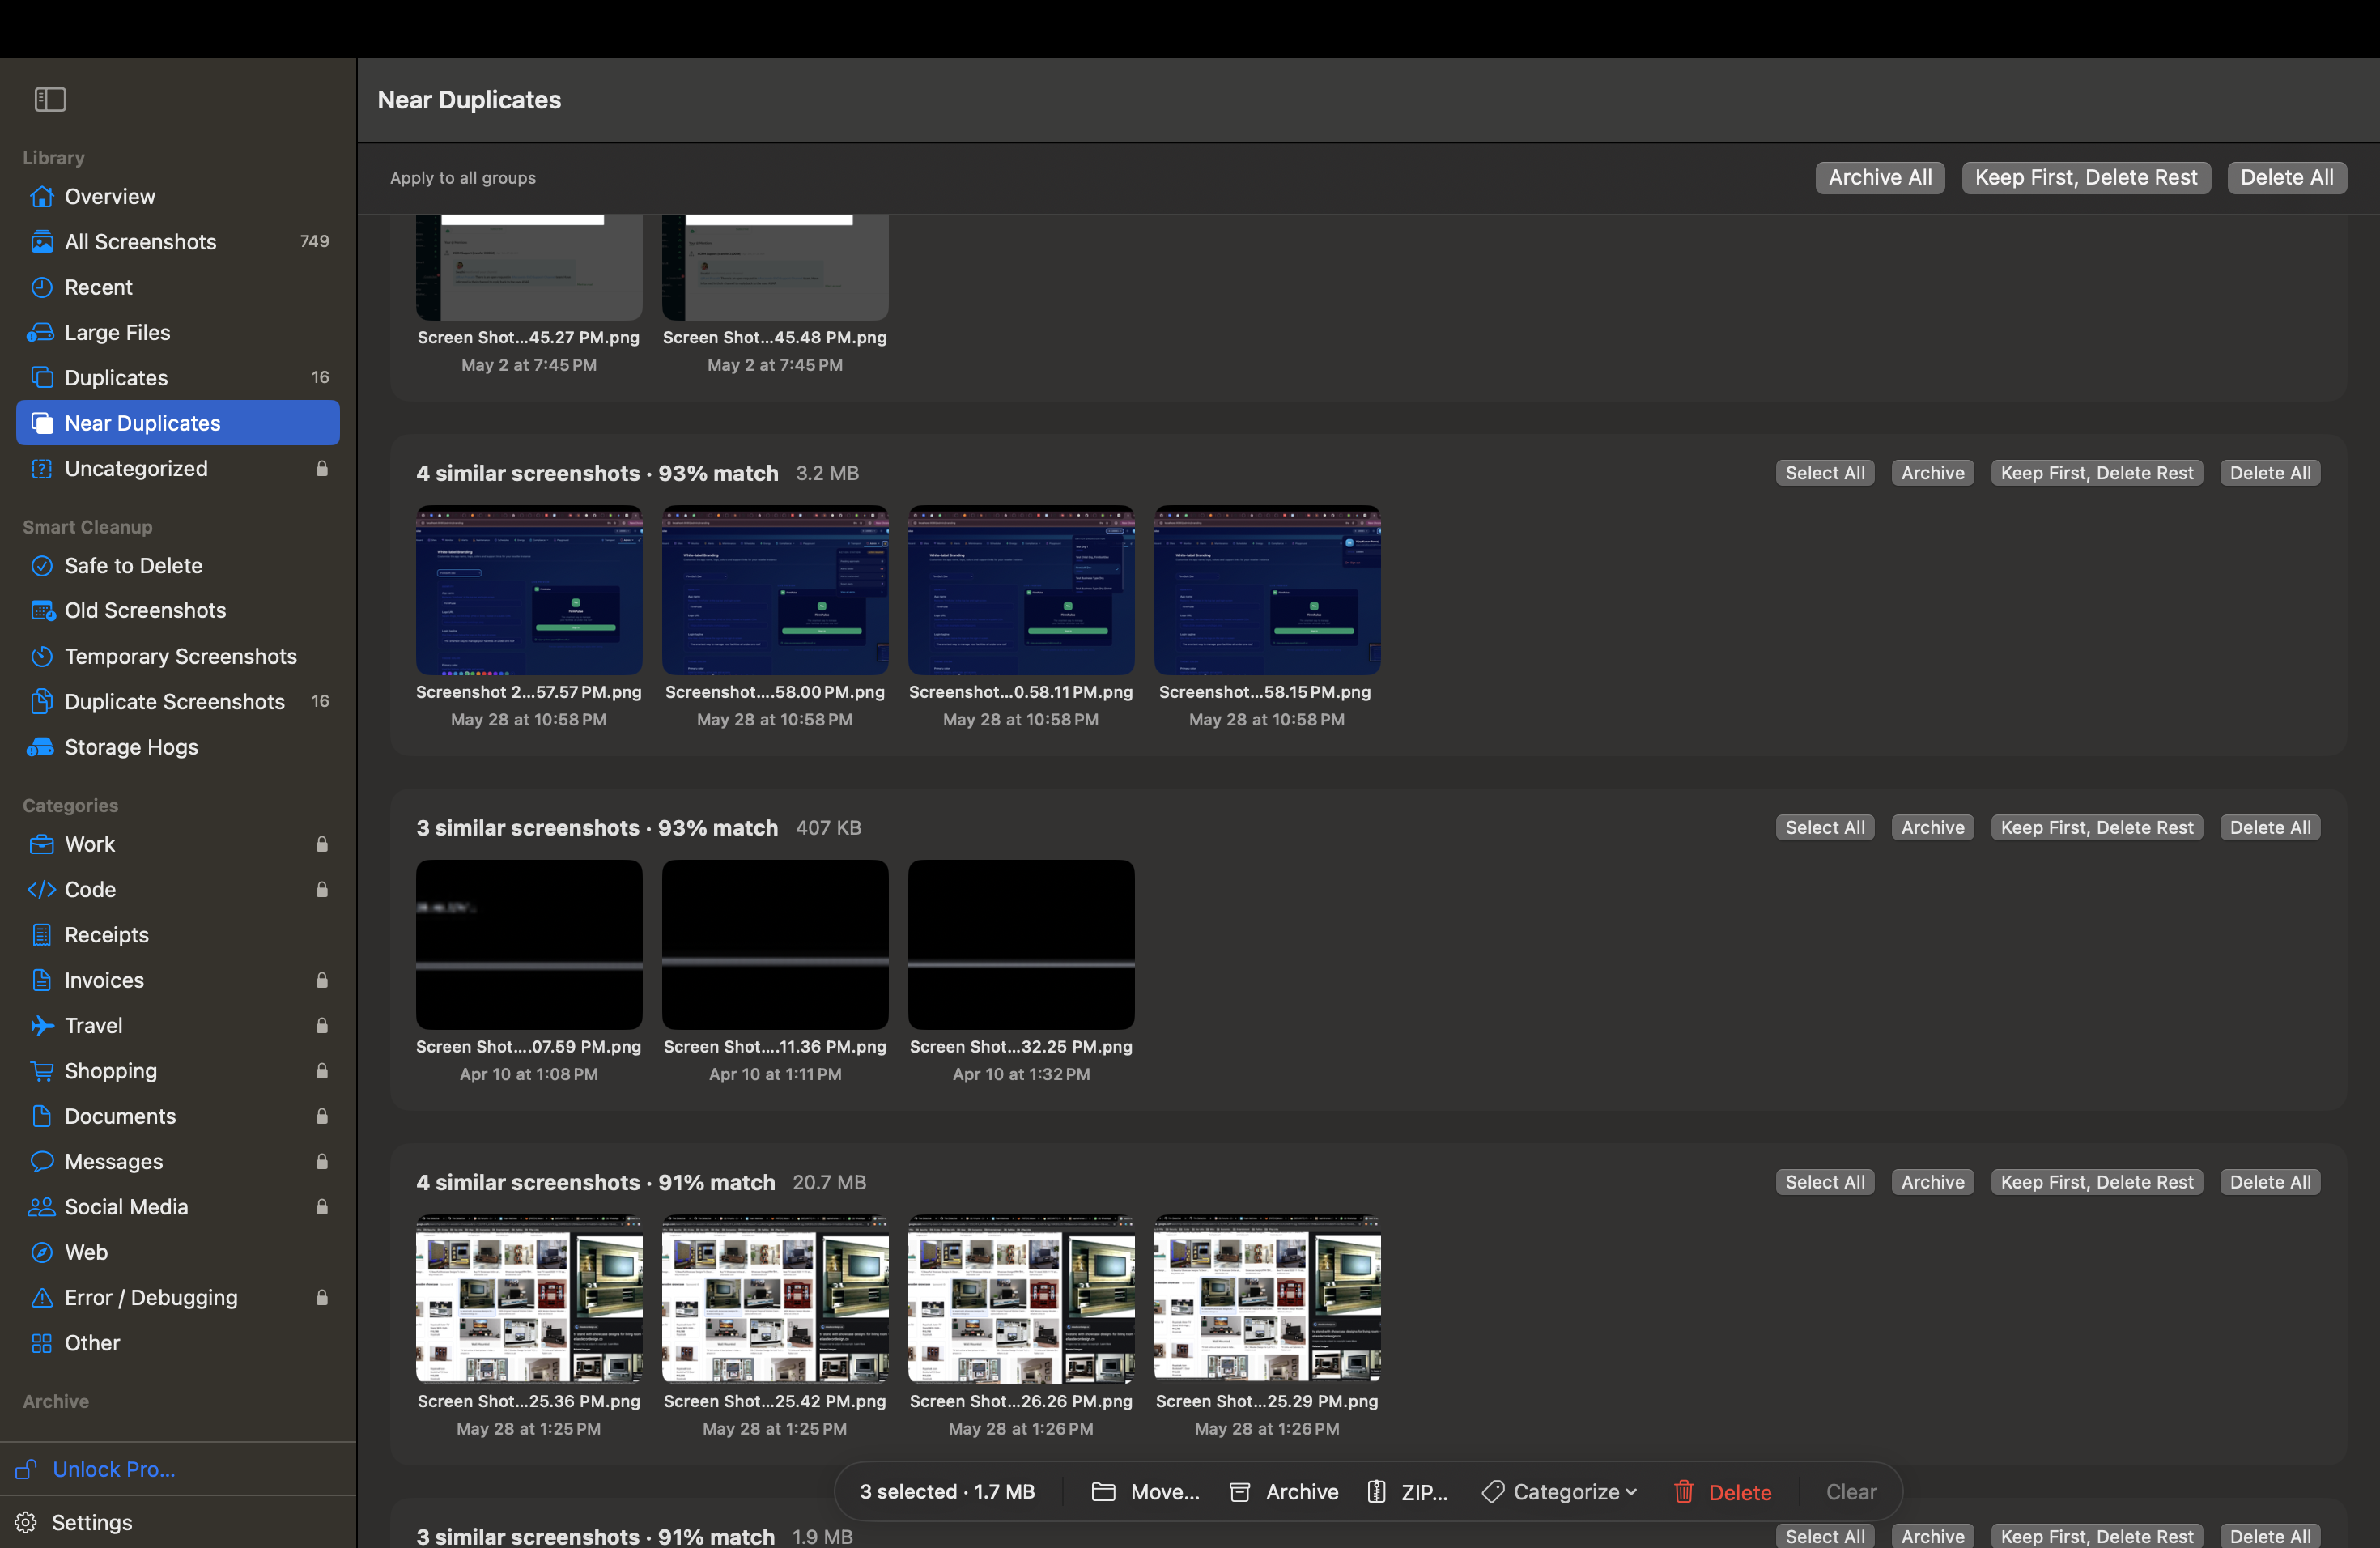The width and height of the screenshot is (2380, 1548).
Task: Click the Travel airplane icon
Action: pyautogui.click(x=41, y=1025)
